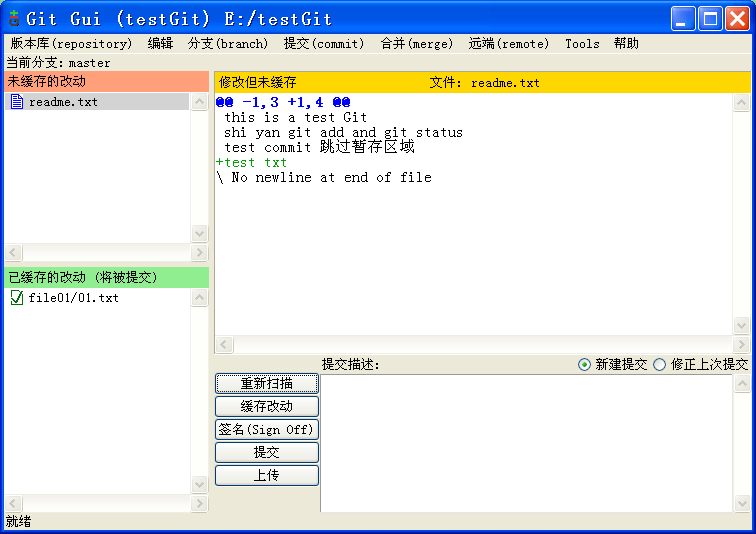Click the down arrow of the staged list scrollbar
756x534 pixels.
199,484
